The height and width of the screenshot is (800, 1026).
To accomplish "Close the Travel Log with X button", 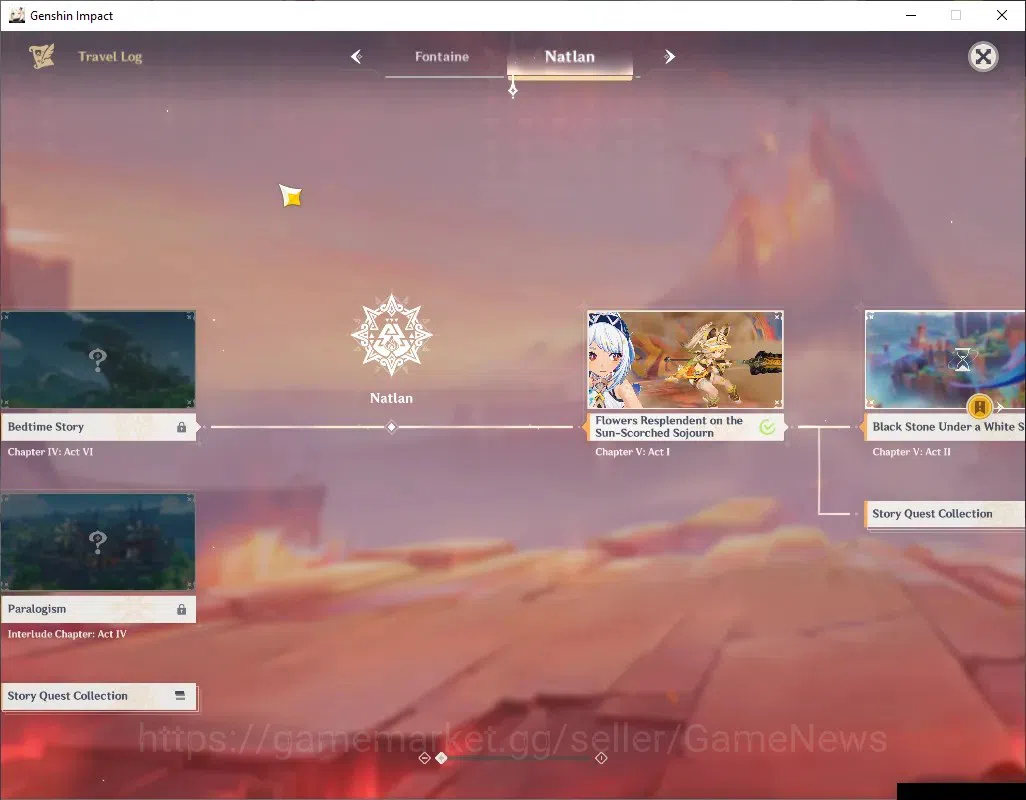I will [x=983, y=57].
